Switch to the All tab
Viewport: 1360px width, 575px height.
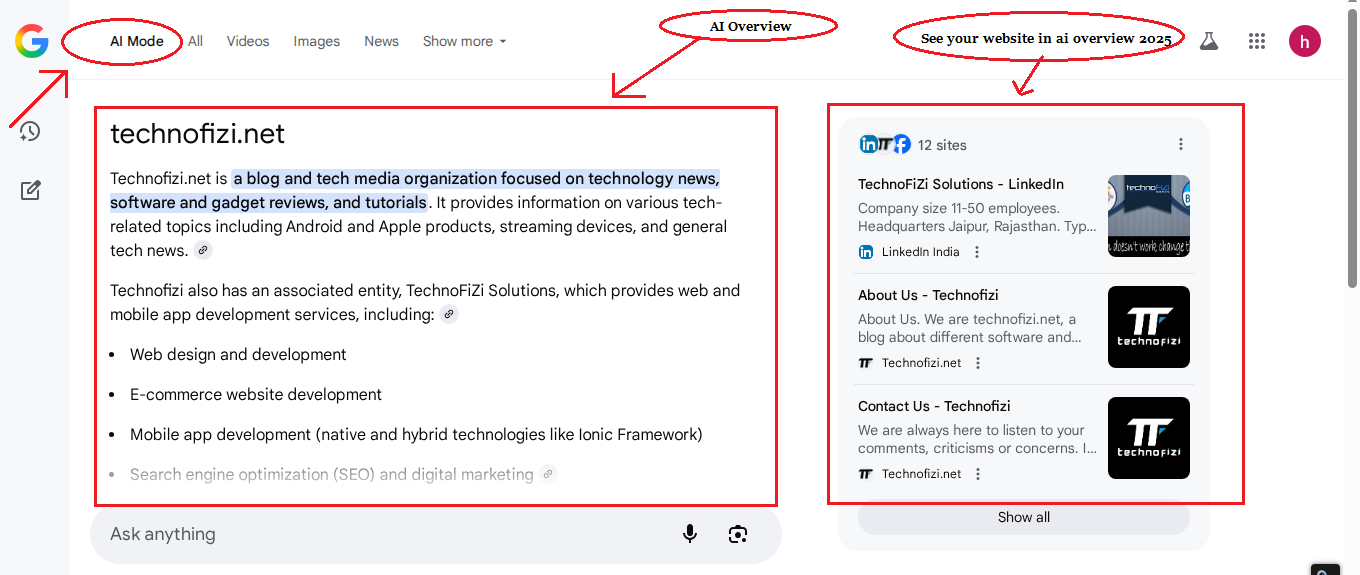[195, 41]
